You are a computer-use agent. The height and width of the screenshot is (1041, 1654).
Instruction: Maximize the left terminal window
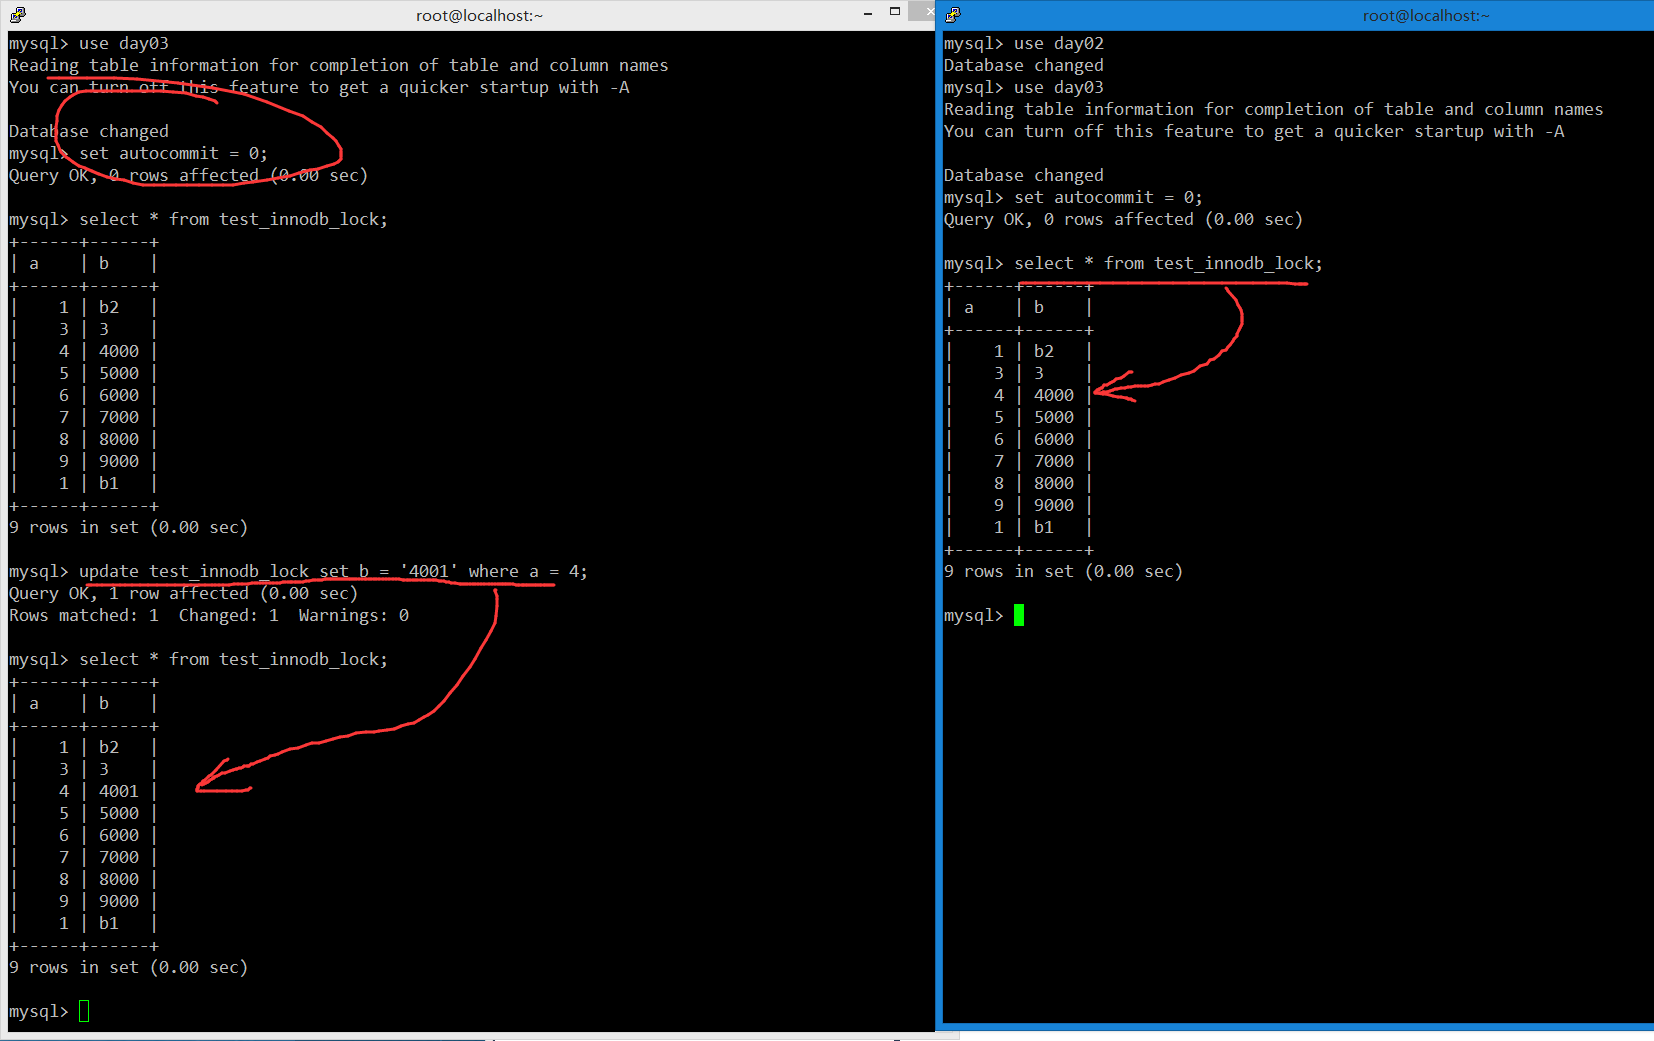(895, 12)
